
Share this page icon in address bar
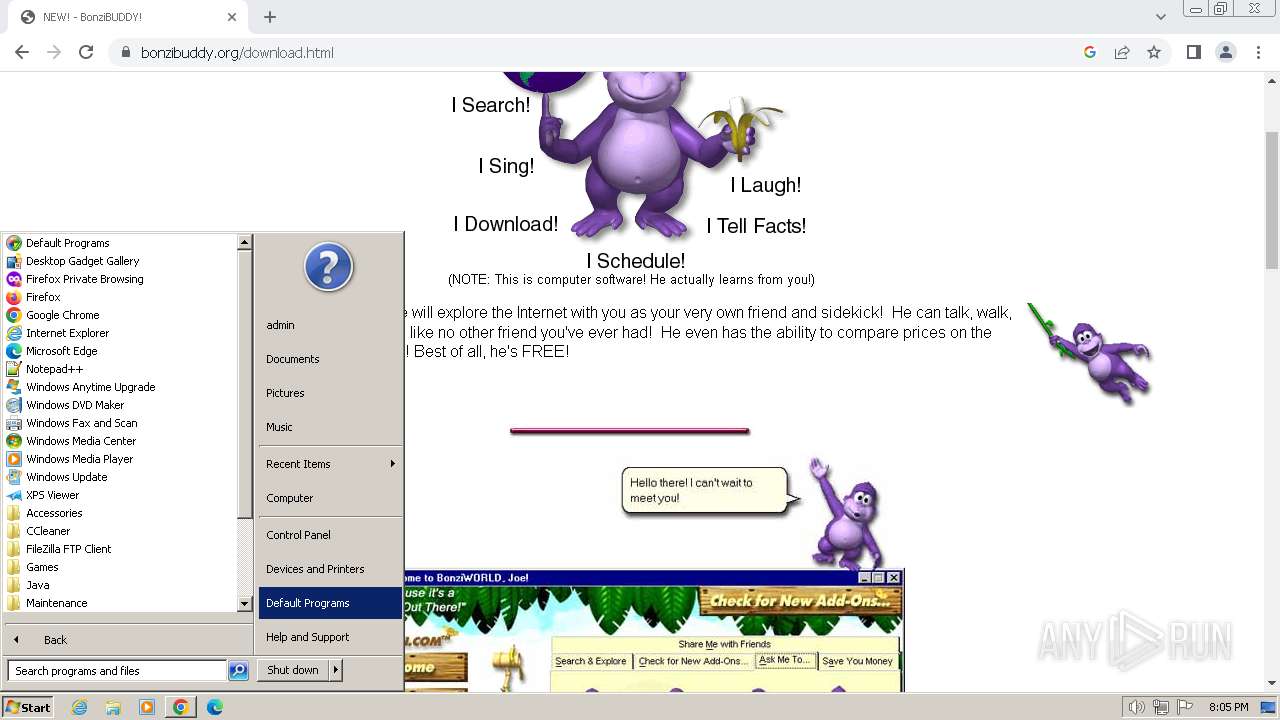[1122, 52]
